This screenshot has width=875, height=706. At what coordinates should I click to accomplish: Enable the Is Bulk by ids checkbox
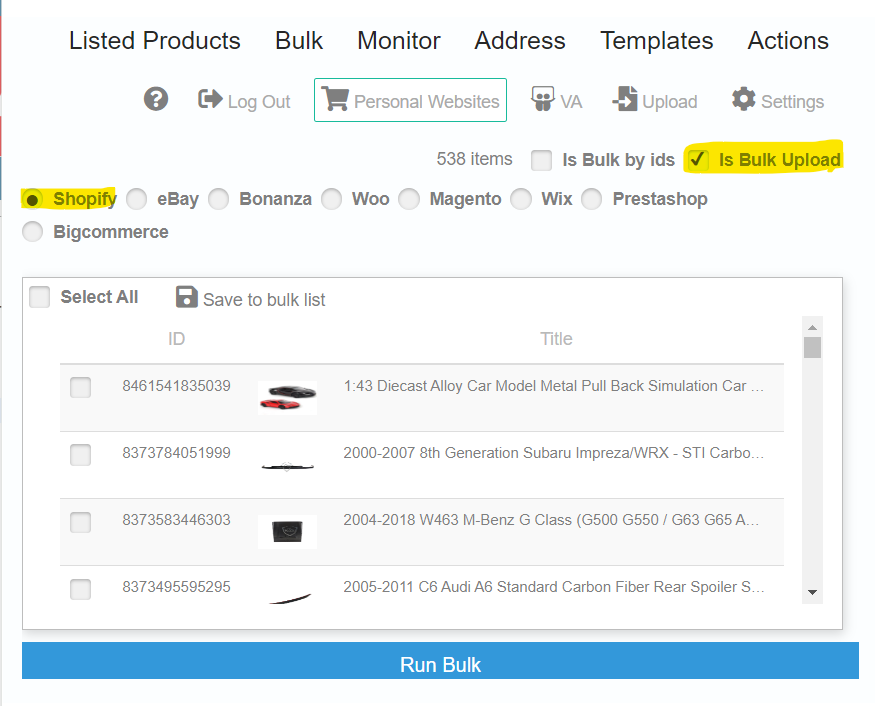pyautogui.click(x=541, y=160)
